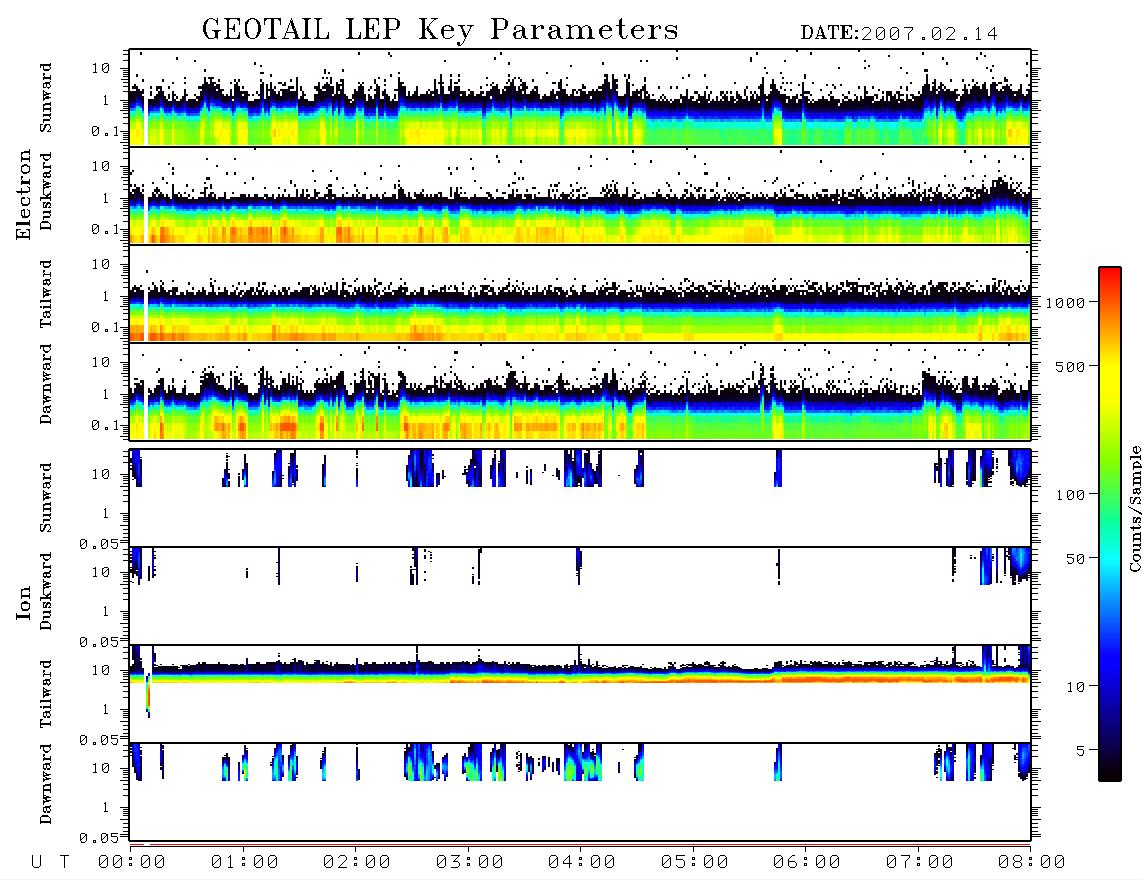Click the title "GEOTAIL LEP Key Parameters"
Image resolution: width=1142 pixels, height=880 pixels.
[x=440, y=30]
